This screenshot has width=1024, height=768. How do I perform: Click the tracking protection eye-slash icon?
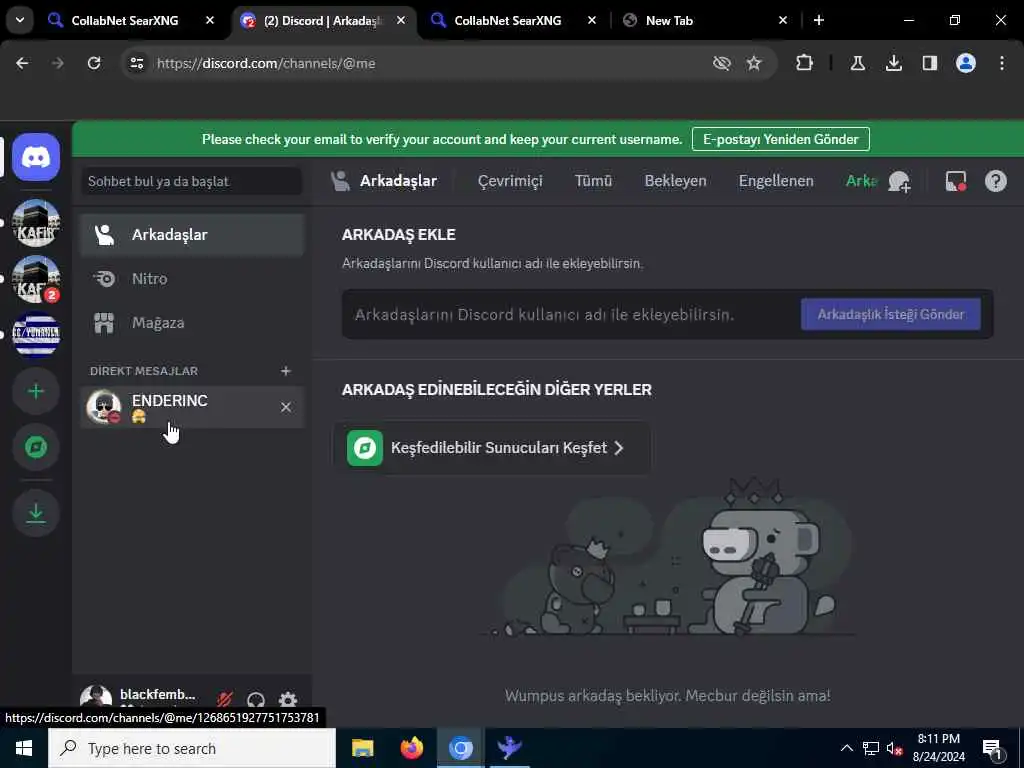(x=722, y=63)
